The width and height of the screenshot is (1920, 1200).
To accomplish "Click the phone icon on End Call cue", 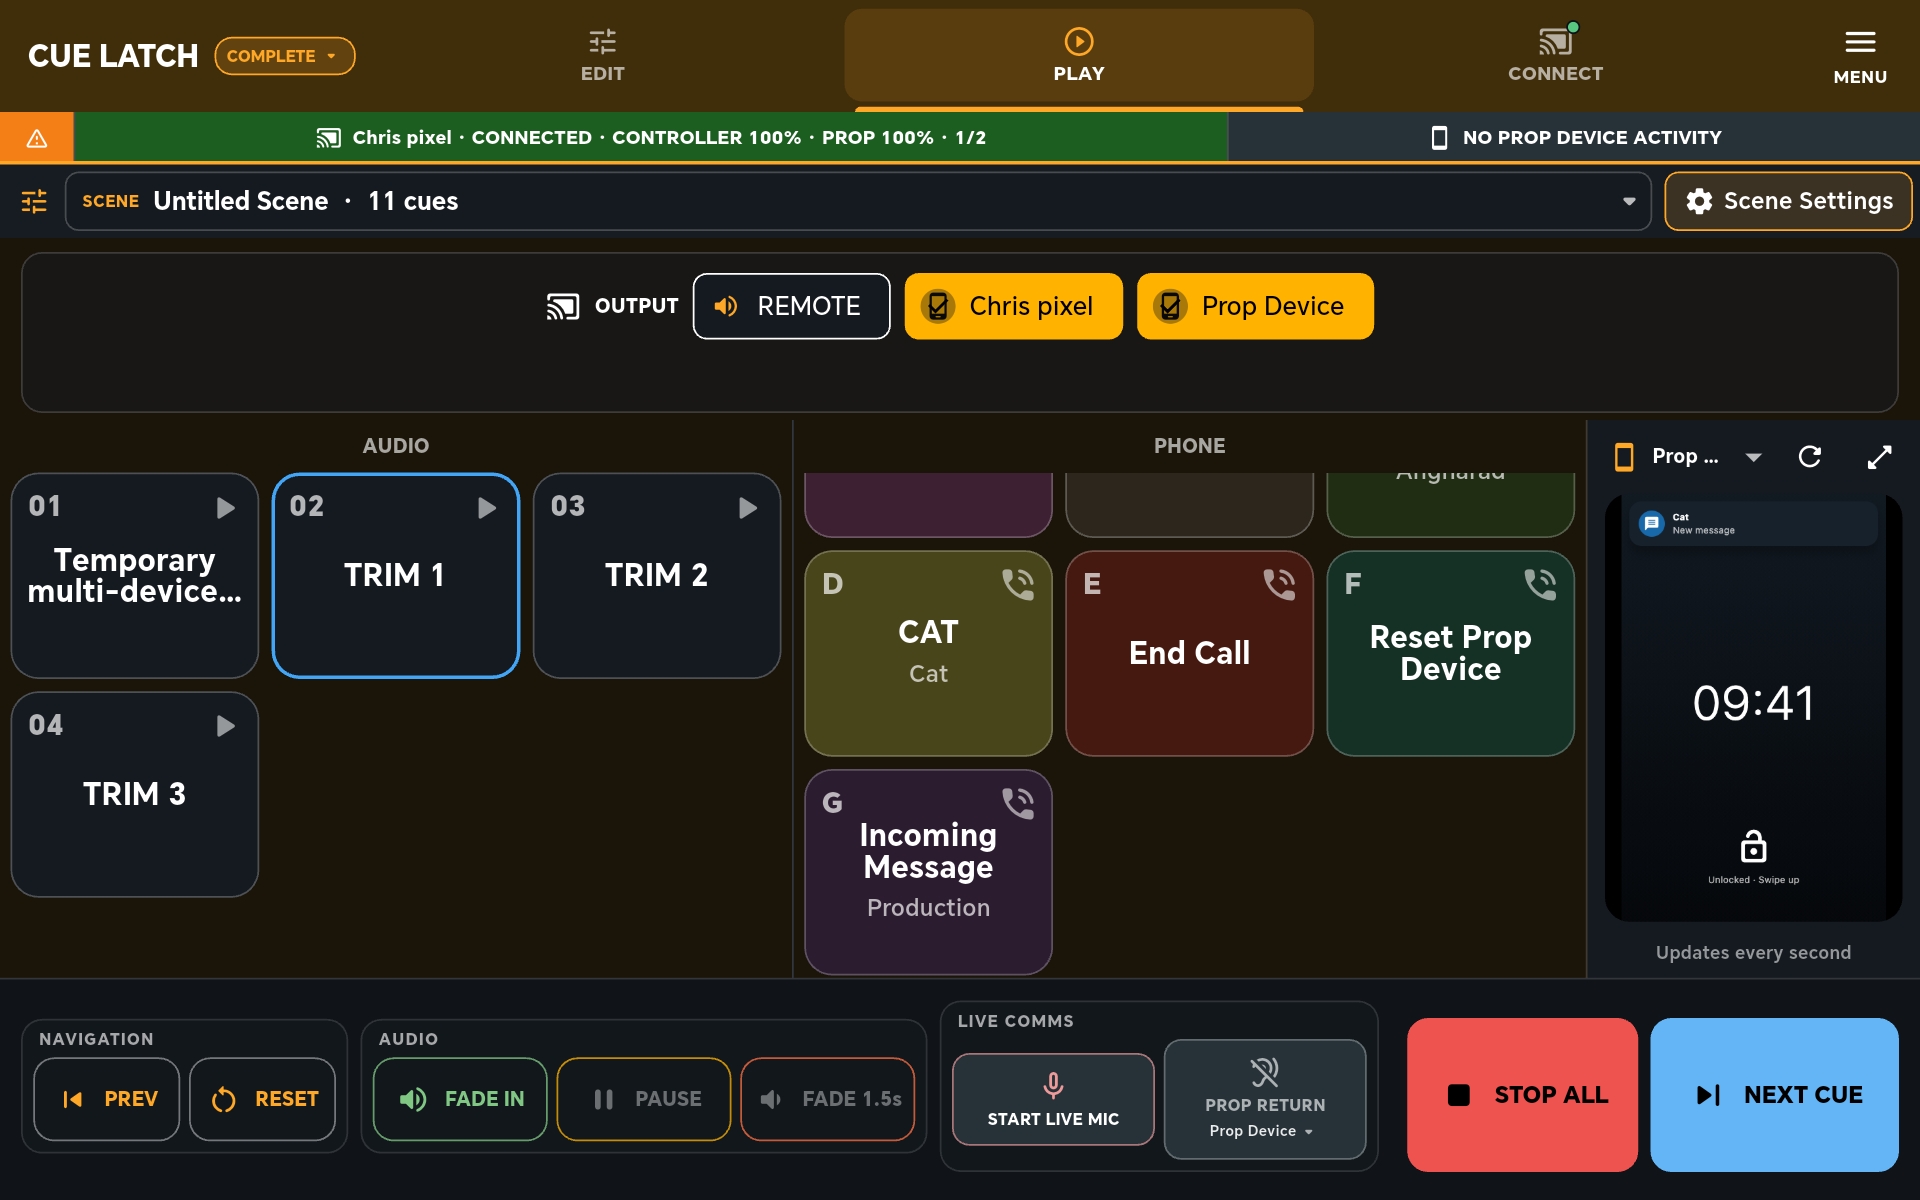I will tap(1279, 584).
